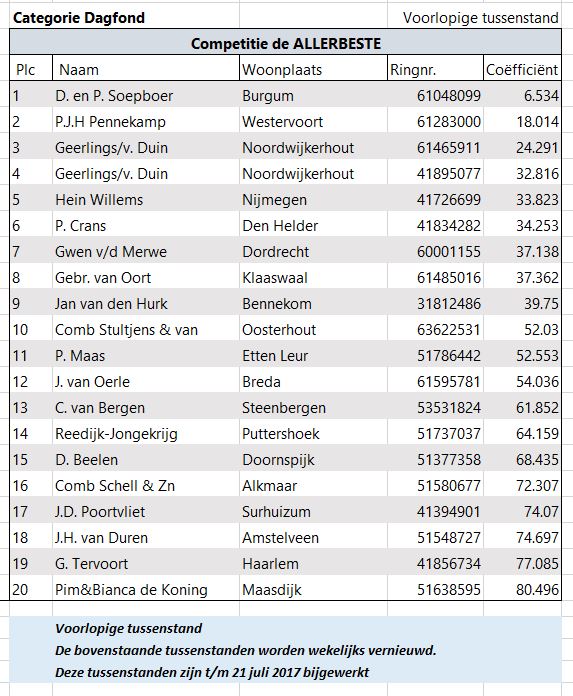Image resolution: width=573 pixels, height=696 pixels.
Task: Click 'Voorlopige tussenstand' text at top right
Action: [x=481, y=18]
